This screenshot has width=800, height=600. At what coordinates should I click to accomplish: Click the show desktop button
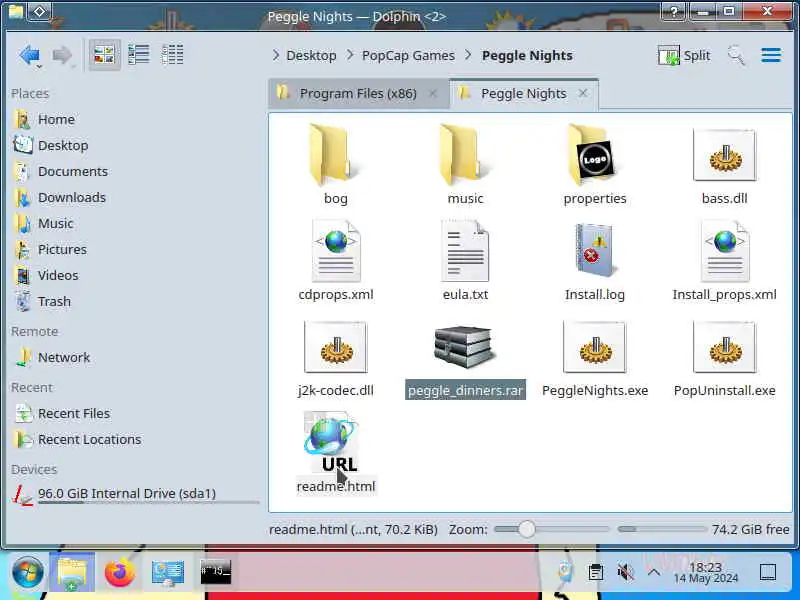pyautogui.click(x=768, y=572)
